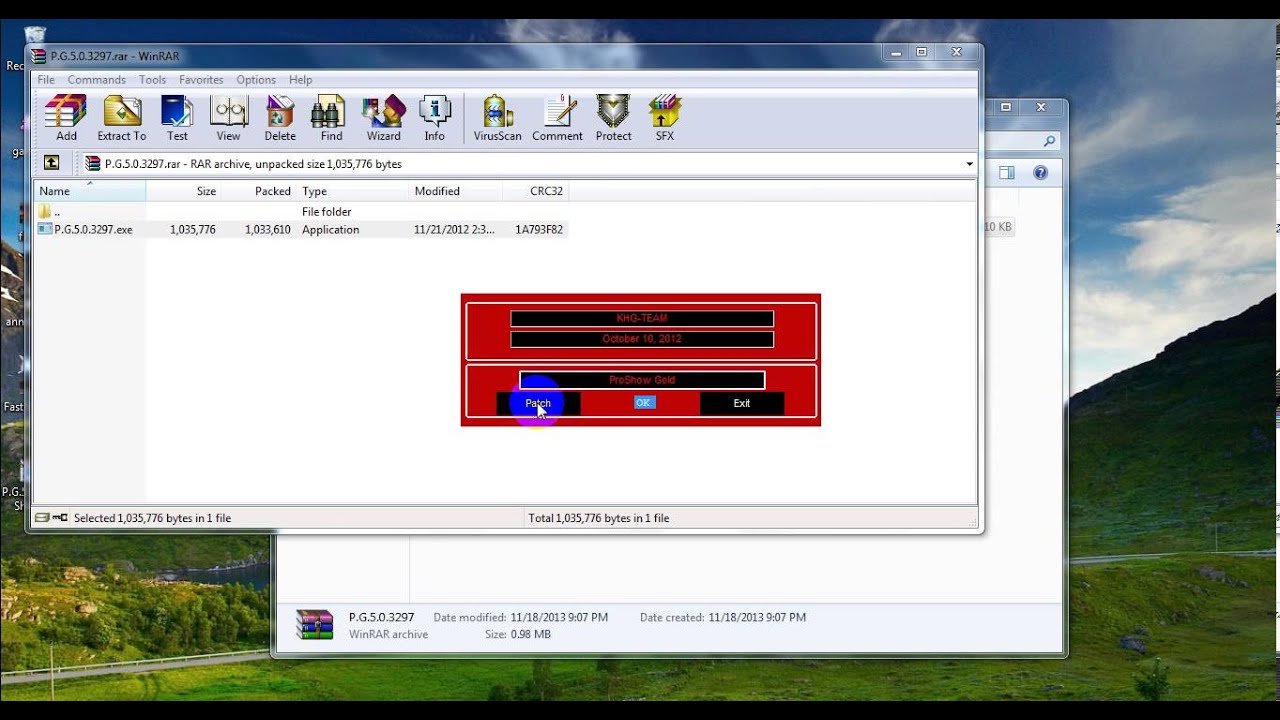Sort by the Name column header
The image size is (1280, 720).
click(90, 191)
